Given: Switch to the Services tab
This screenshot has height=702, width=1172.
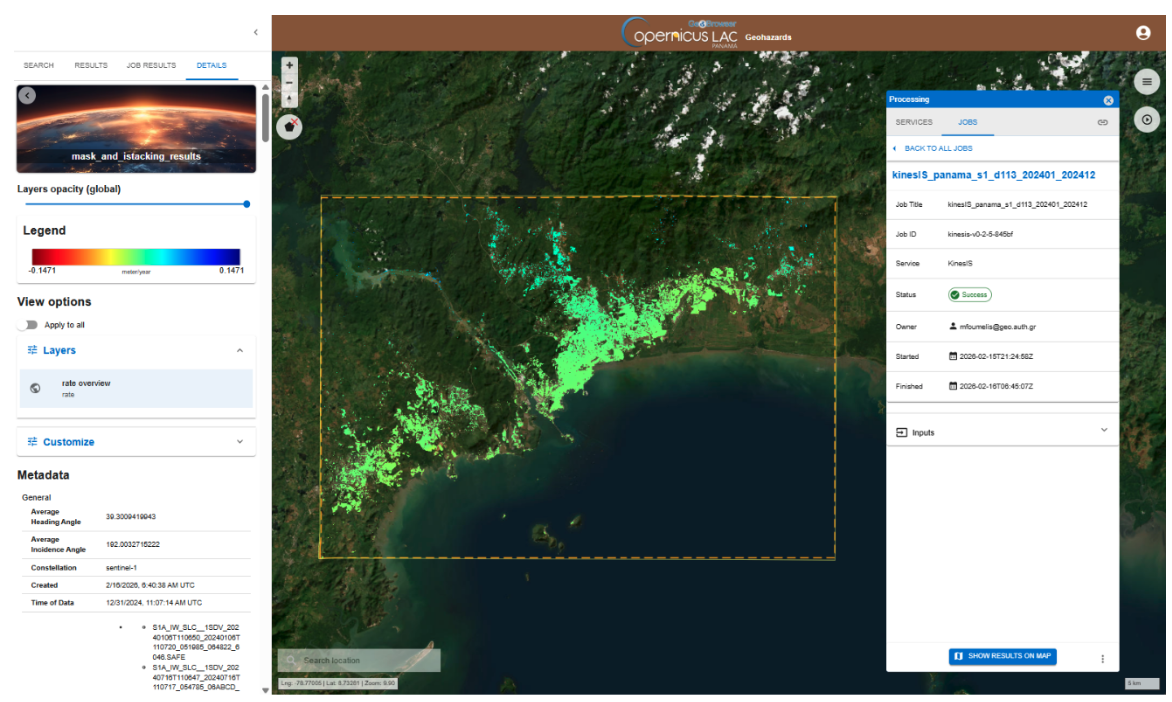Looking at the screenshot, I should pyautogui.click(x=914, y=122).
